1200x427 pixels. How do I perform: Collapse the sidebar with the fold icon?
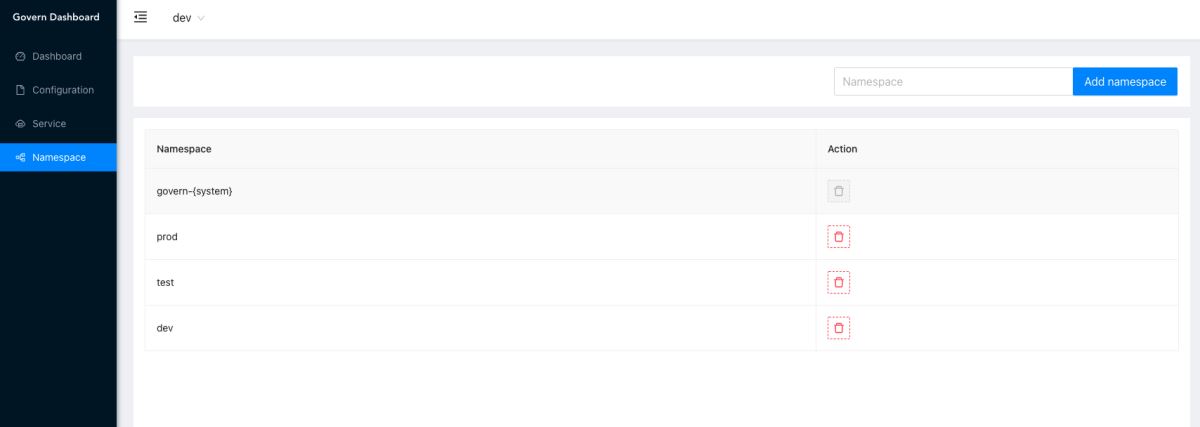pos(141,17)
